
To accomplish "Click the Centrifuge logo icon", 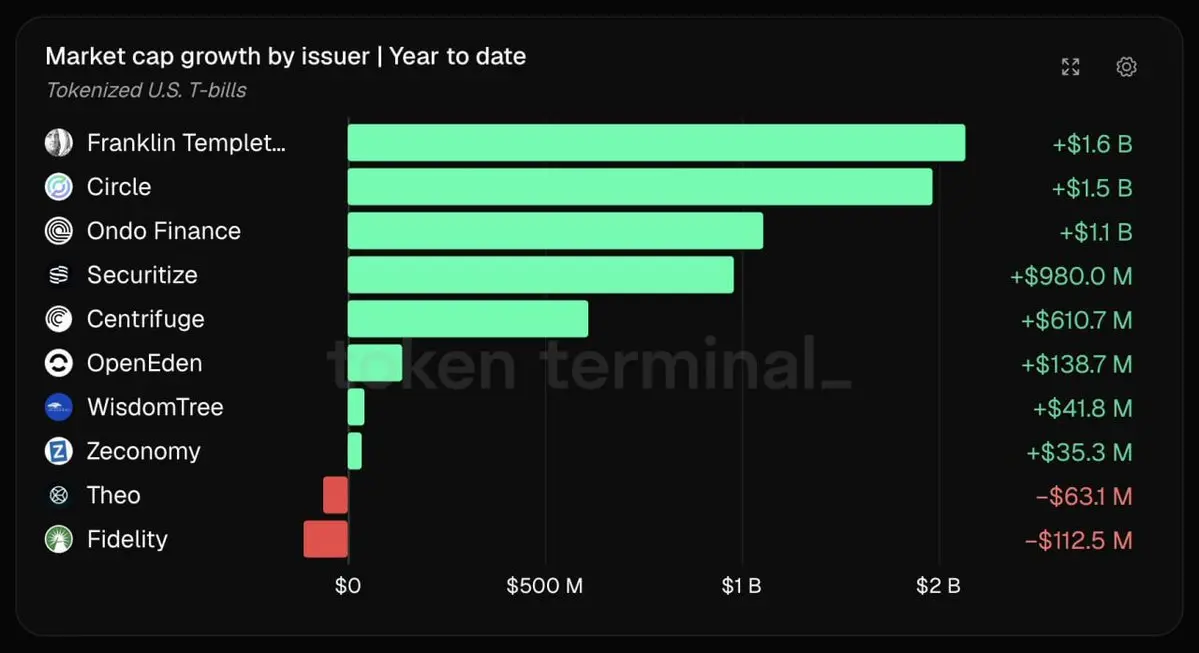I will pos(59,319).
